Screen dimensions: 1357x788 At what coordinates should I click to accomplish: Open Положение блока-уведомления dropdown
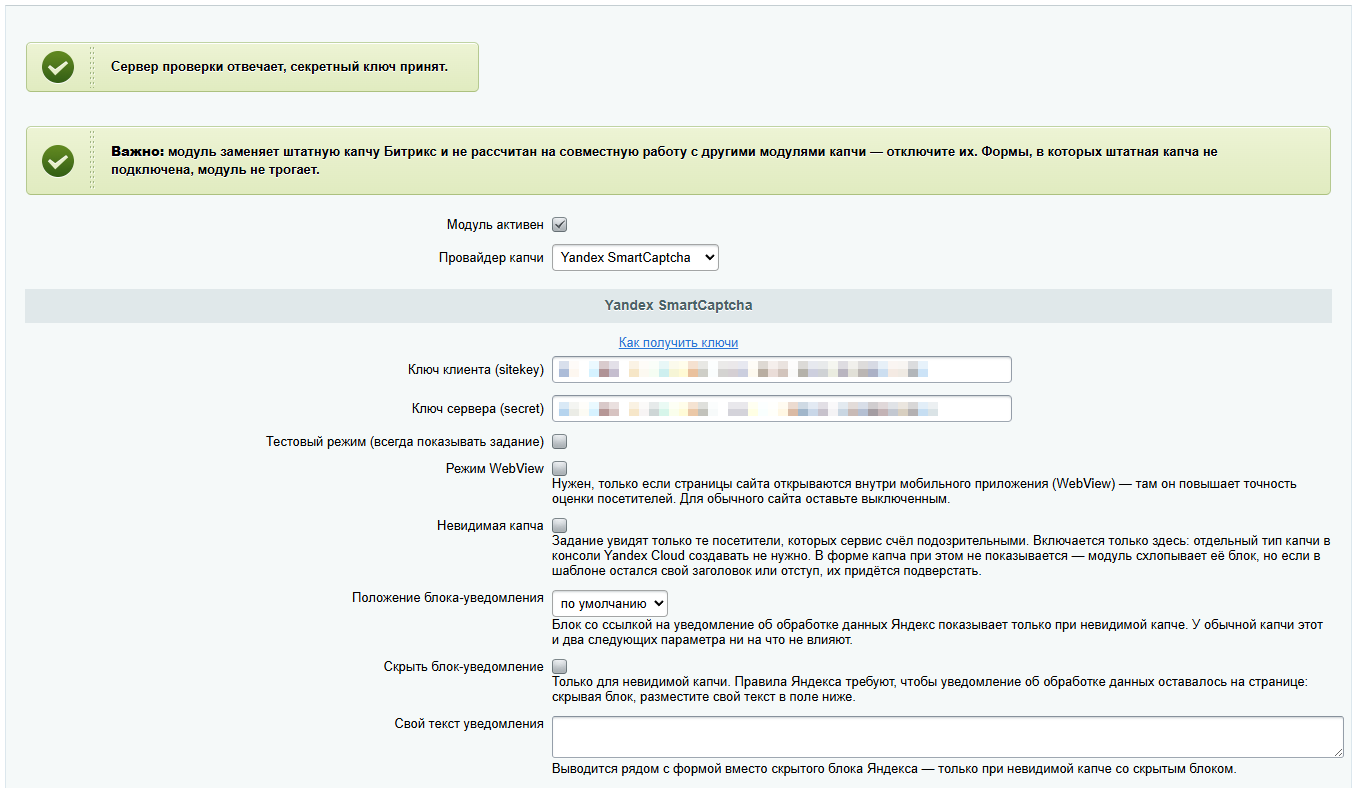609,604
